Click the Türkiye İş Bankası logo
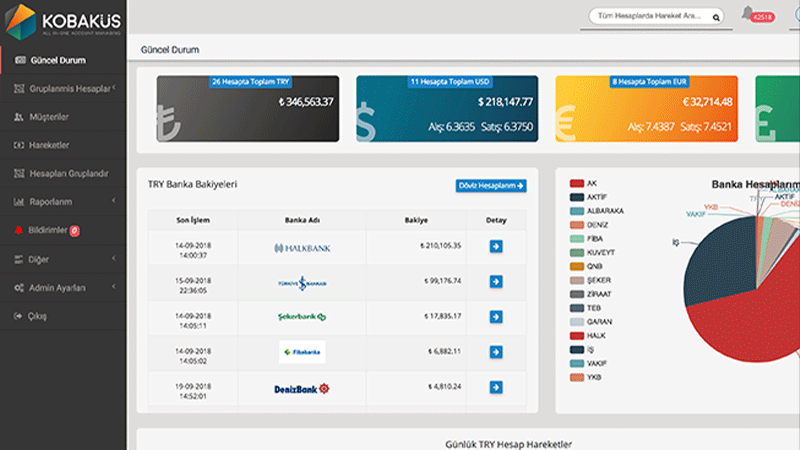This screenshot has width=800, height=450. coord(302,283)
